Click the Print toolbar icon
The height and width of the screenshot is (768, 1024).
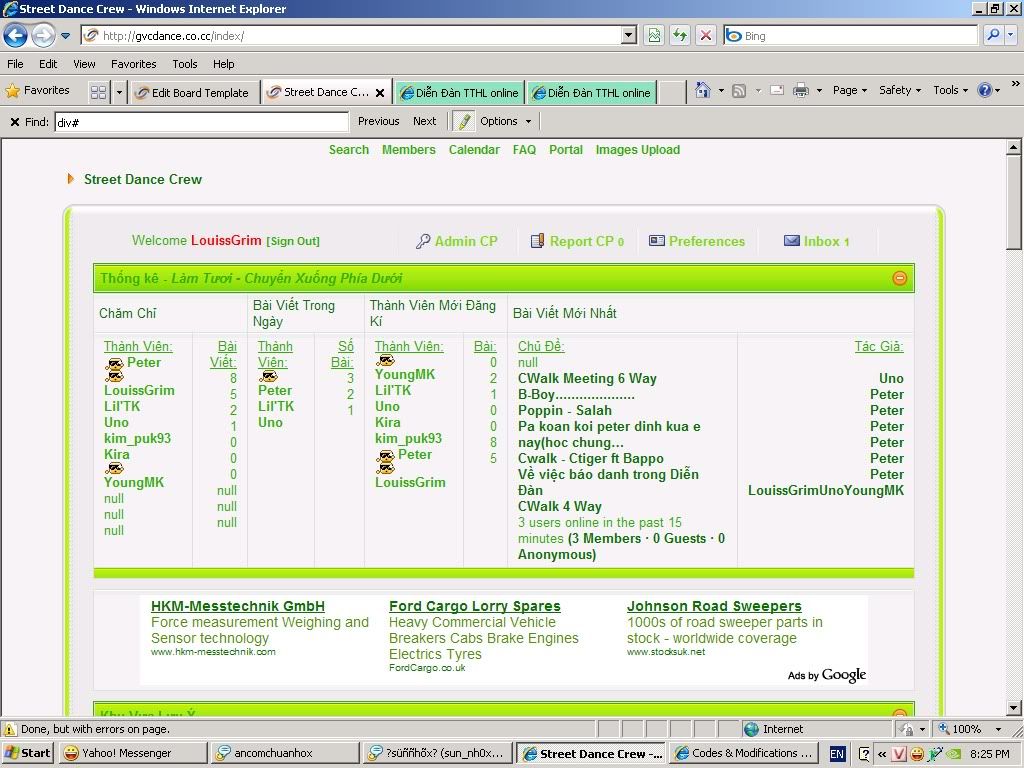800,90
